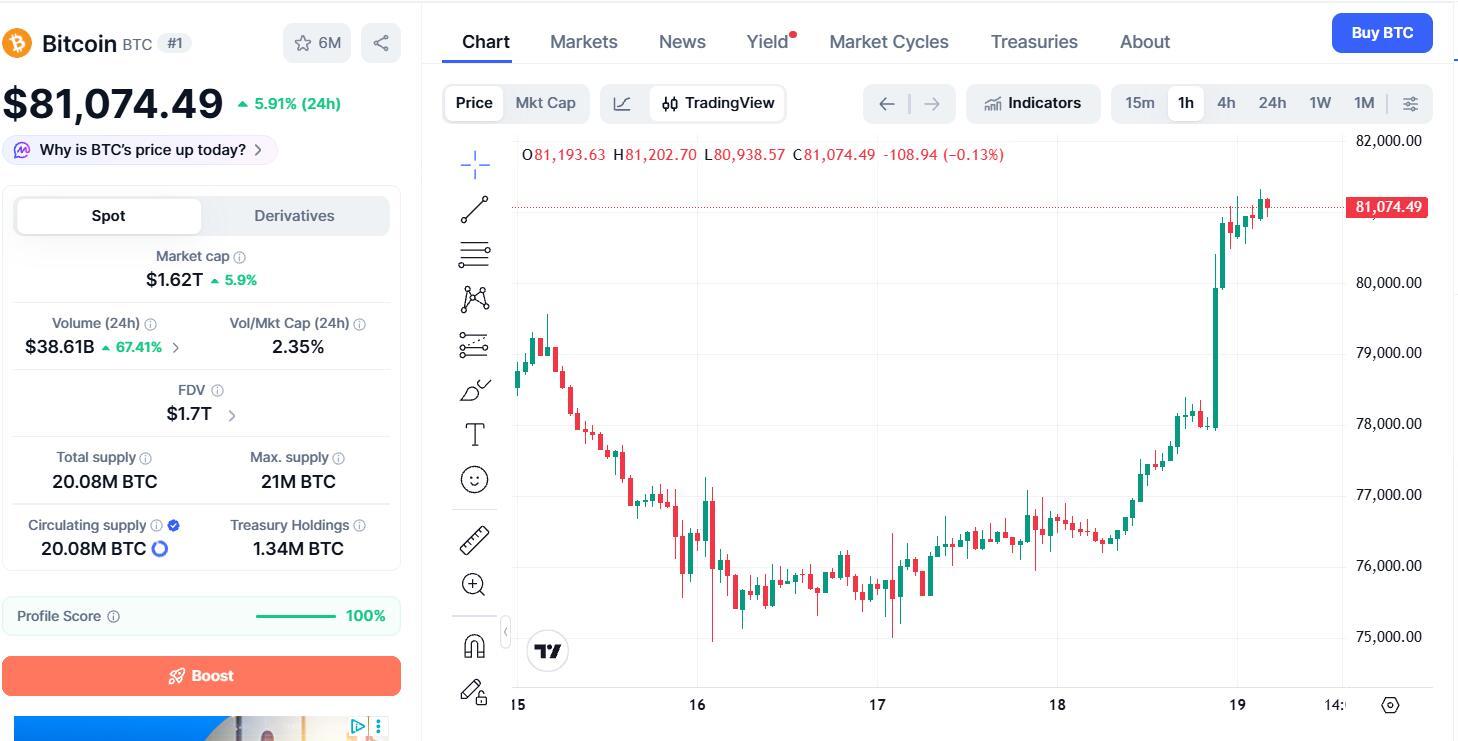
Task: Expand FDV details chevron
Action: pyautogui.click(x=232, y=415)
